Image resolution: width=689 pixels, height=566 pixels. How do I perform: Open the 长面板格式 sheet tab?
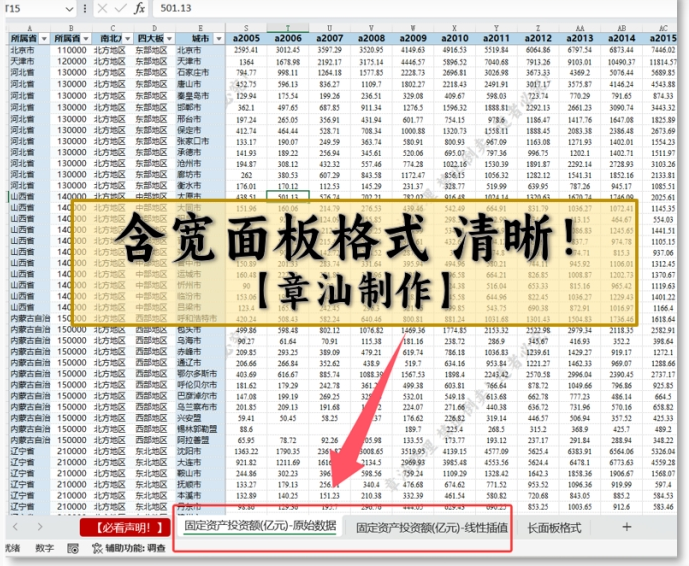click(x=555, y=527)
